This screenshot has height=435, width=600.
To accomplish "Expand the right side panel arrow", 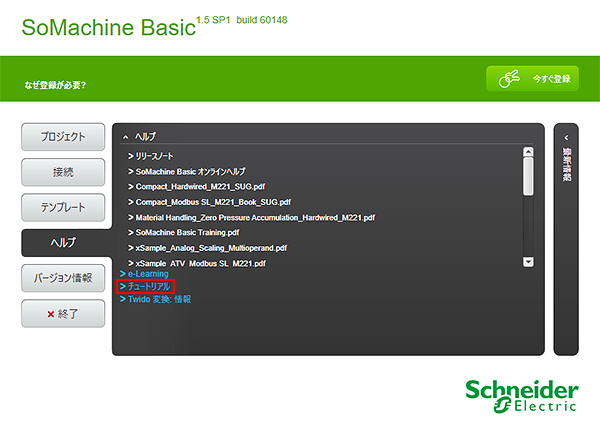I will (x=566, y=137).
